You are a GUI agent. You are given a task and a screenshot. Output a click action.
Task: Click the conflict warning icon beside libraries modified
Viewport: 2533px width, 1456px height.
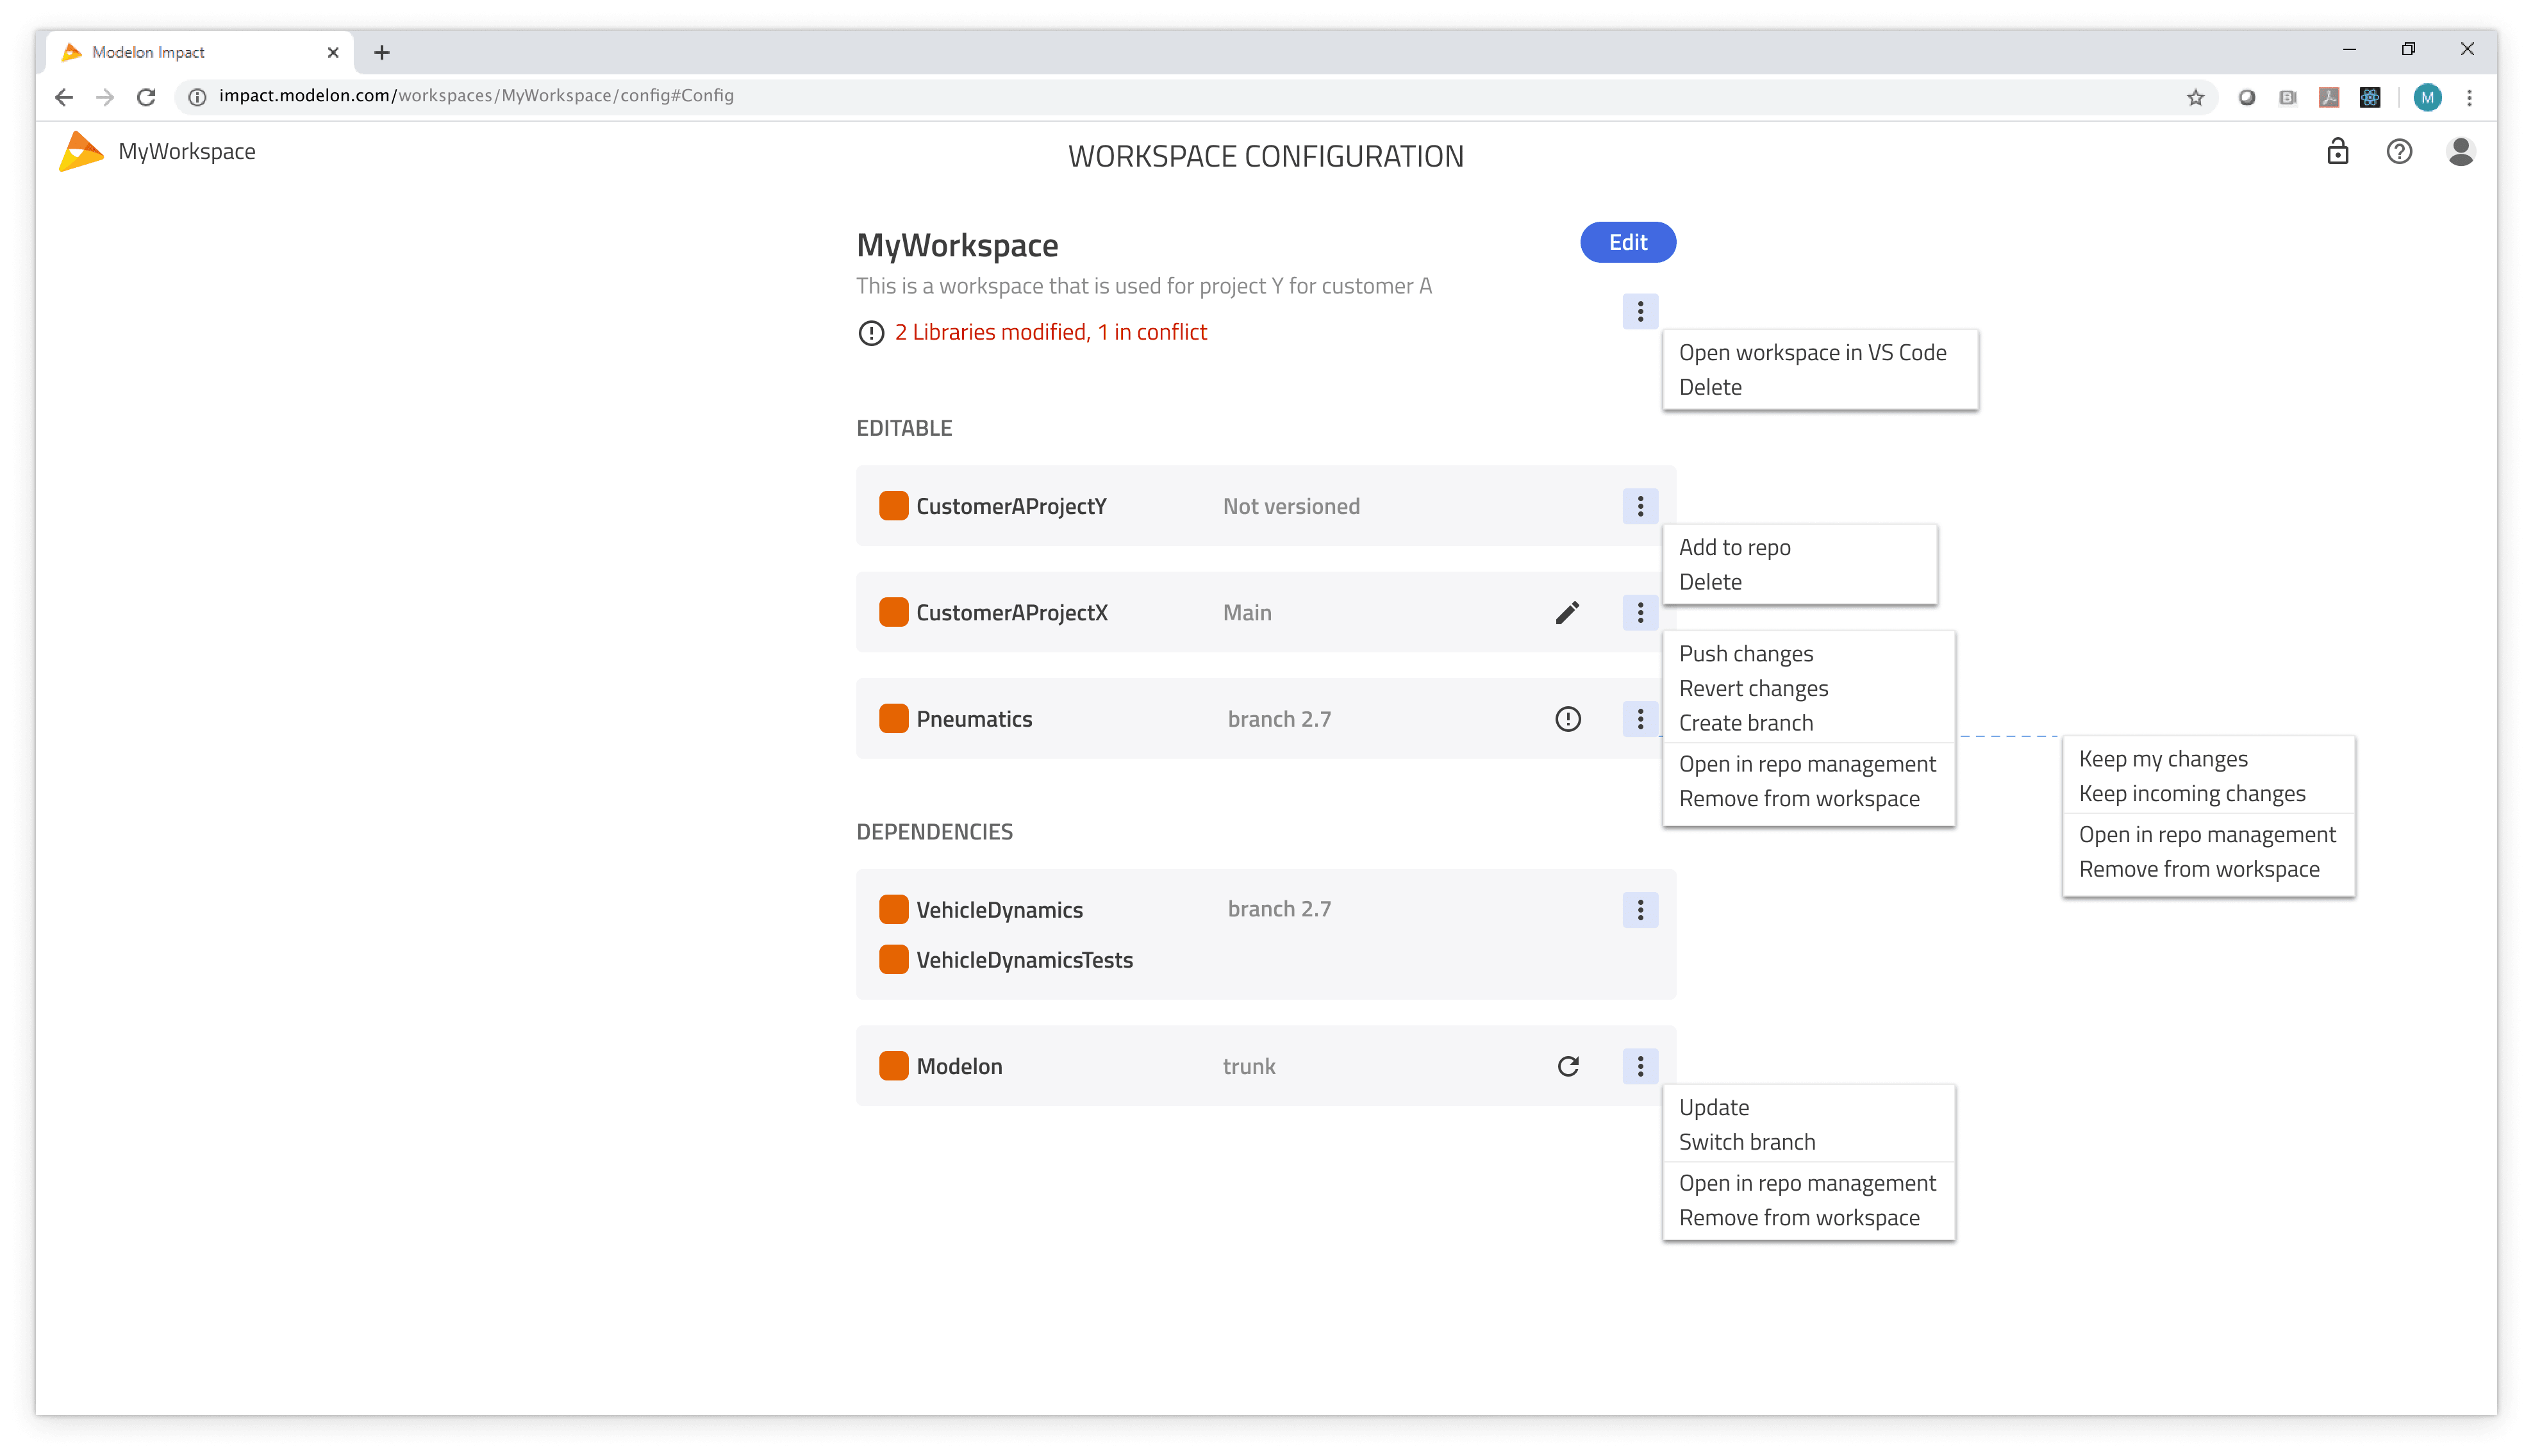pyautogui.click(x=871, y=333)
